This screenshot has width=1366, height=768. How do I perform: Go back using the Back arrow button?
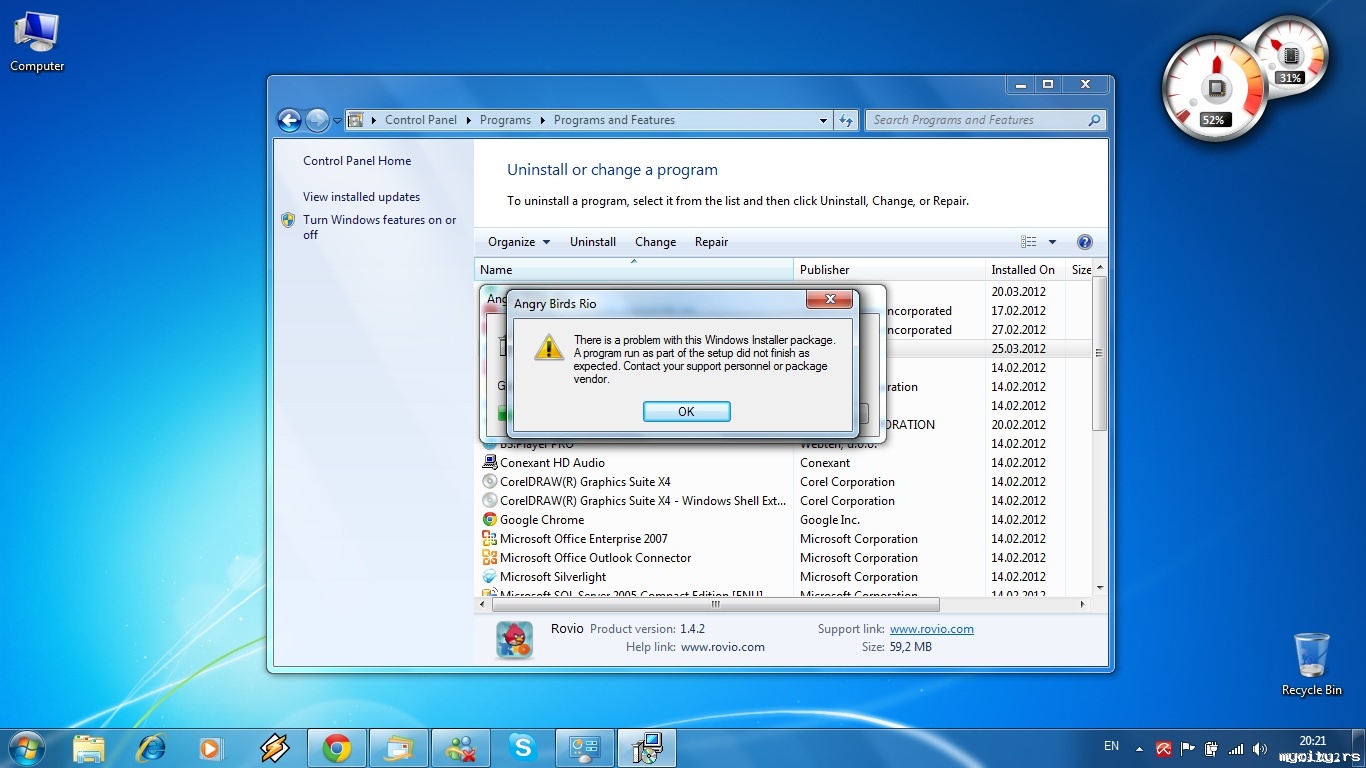289,120
